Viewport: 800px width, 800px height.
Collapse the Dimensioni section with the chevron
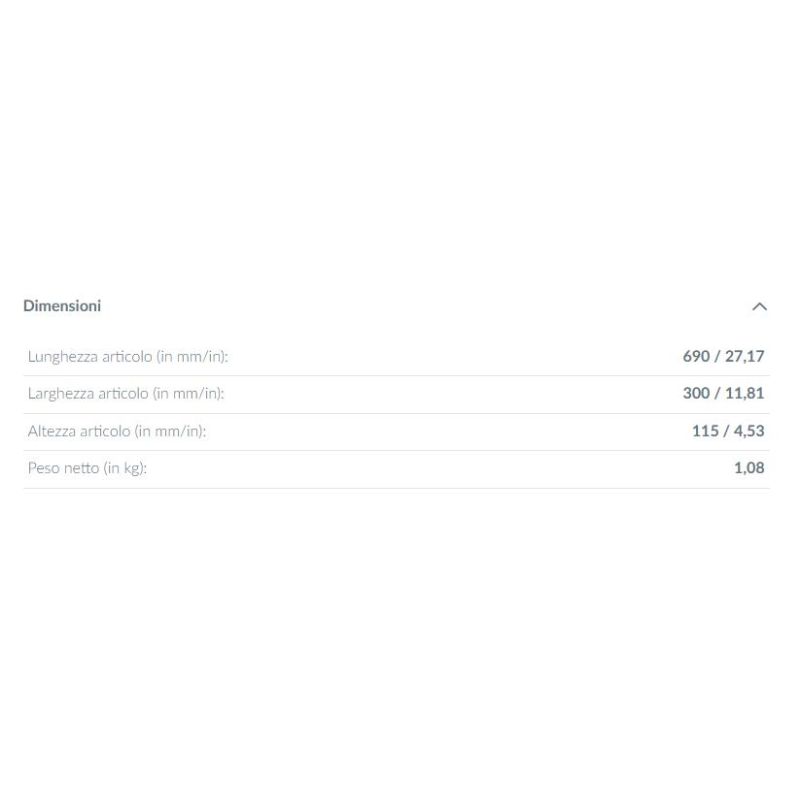(759, 306)
